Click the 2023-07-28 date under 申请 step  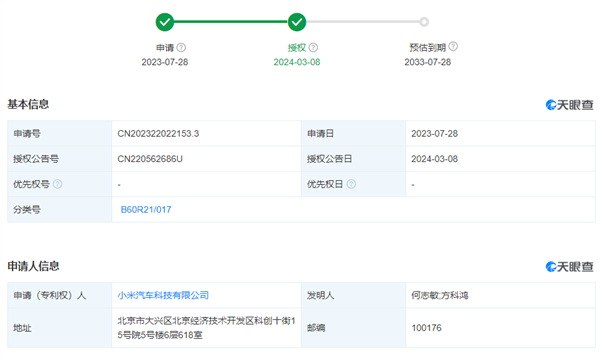(x=165, y=62)
